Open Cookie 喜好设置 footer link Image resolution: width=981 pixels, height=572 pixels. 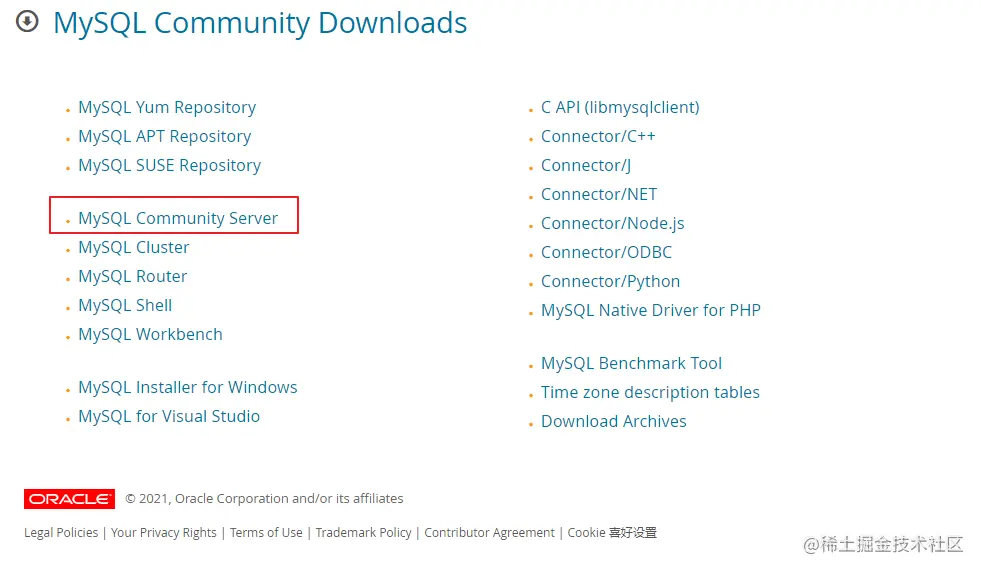pos(612,533)
